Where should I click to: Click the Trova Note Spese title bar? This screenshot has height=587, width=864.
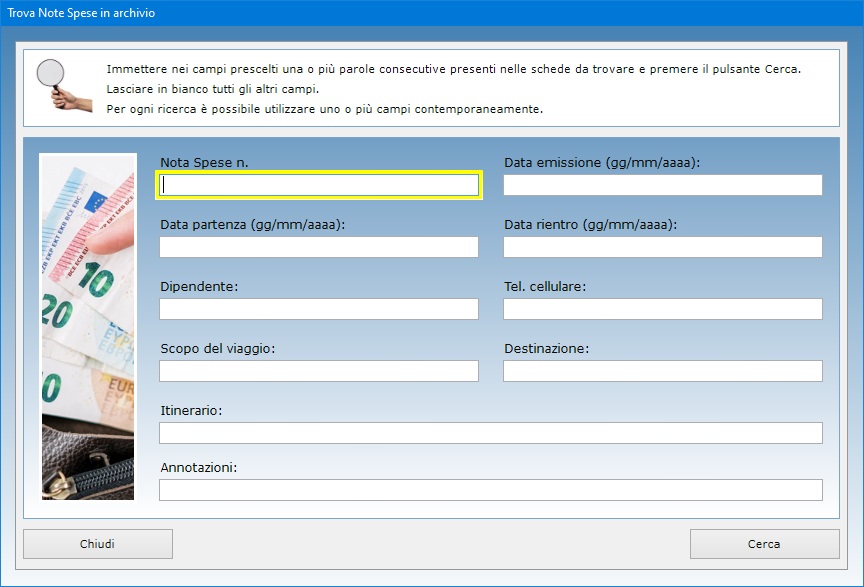(432, 13)
